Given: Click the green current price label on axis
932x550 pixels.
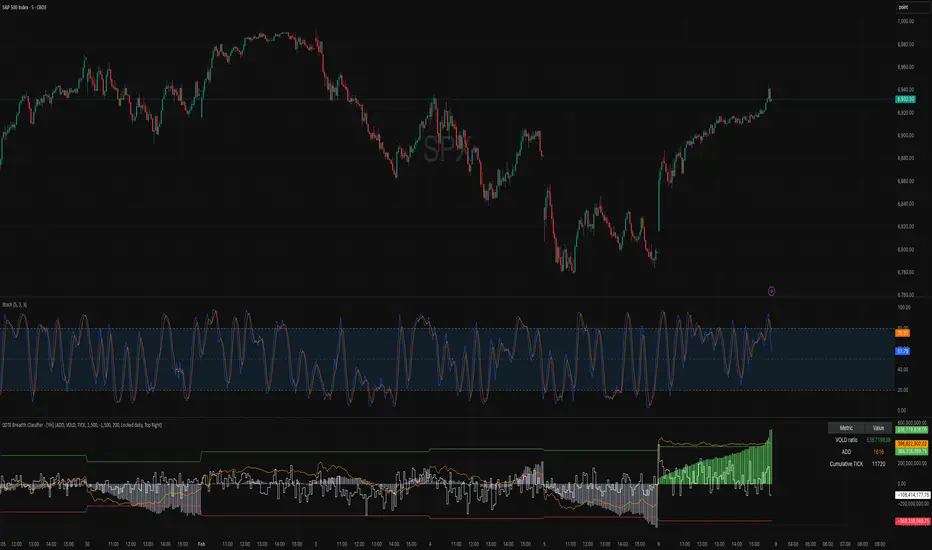Looking at the screenshot, I should [906, 99].
